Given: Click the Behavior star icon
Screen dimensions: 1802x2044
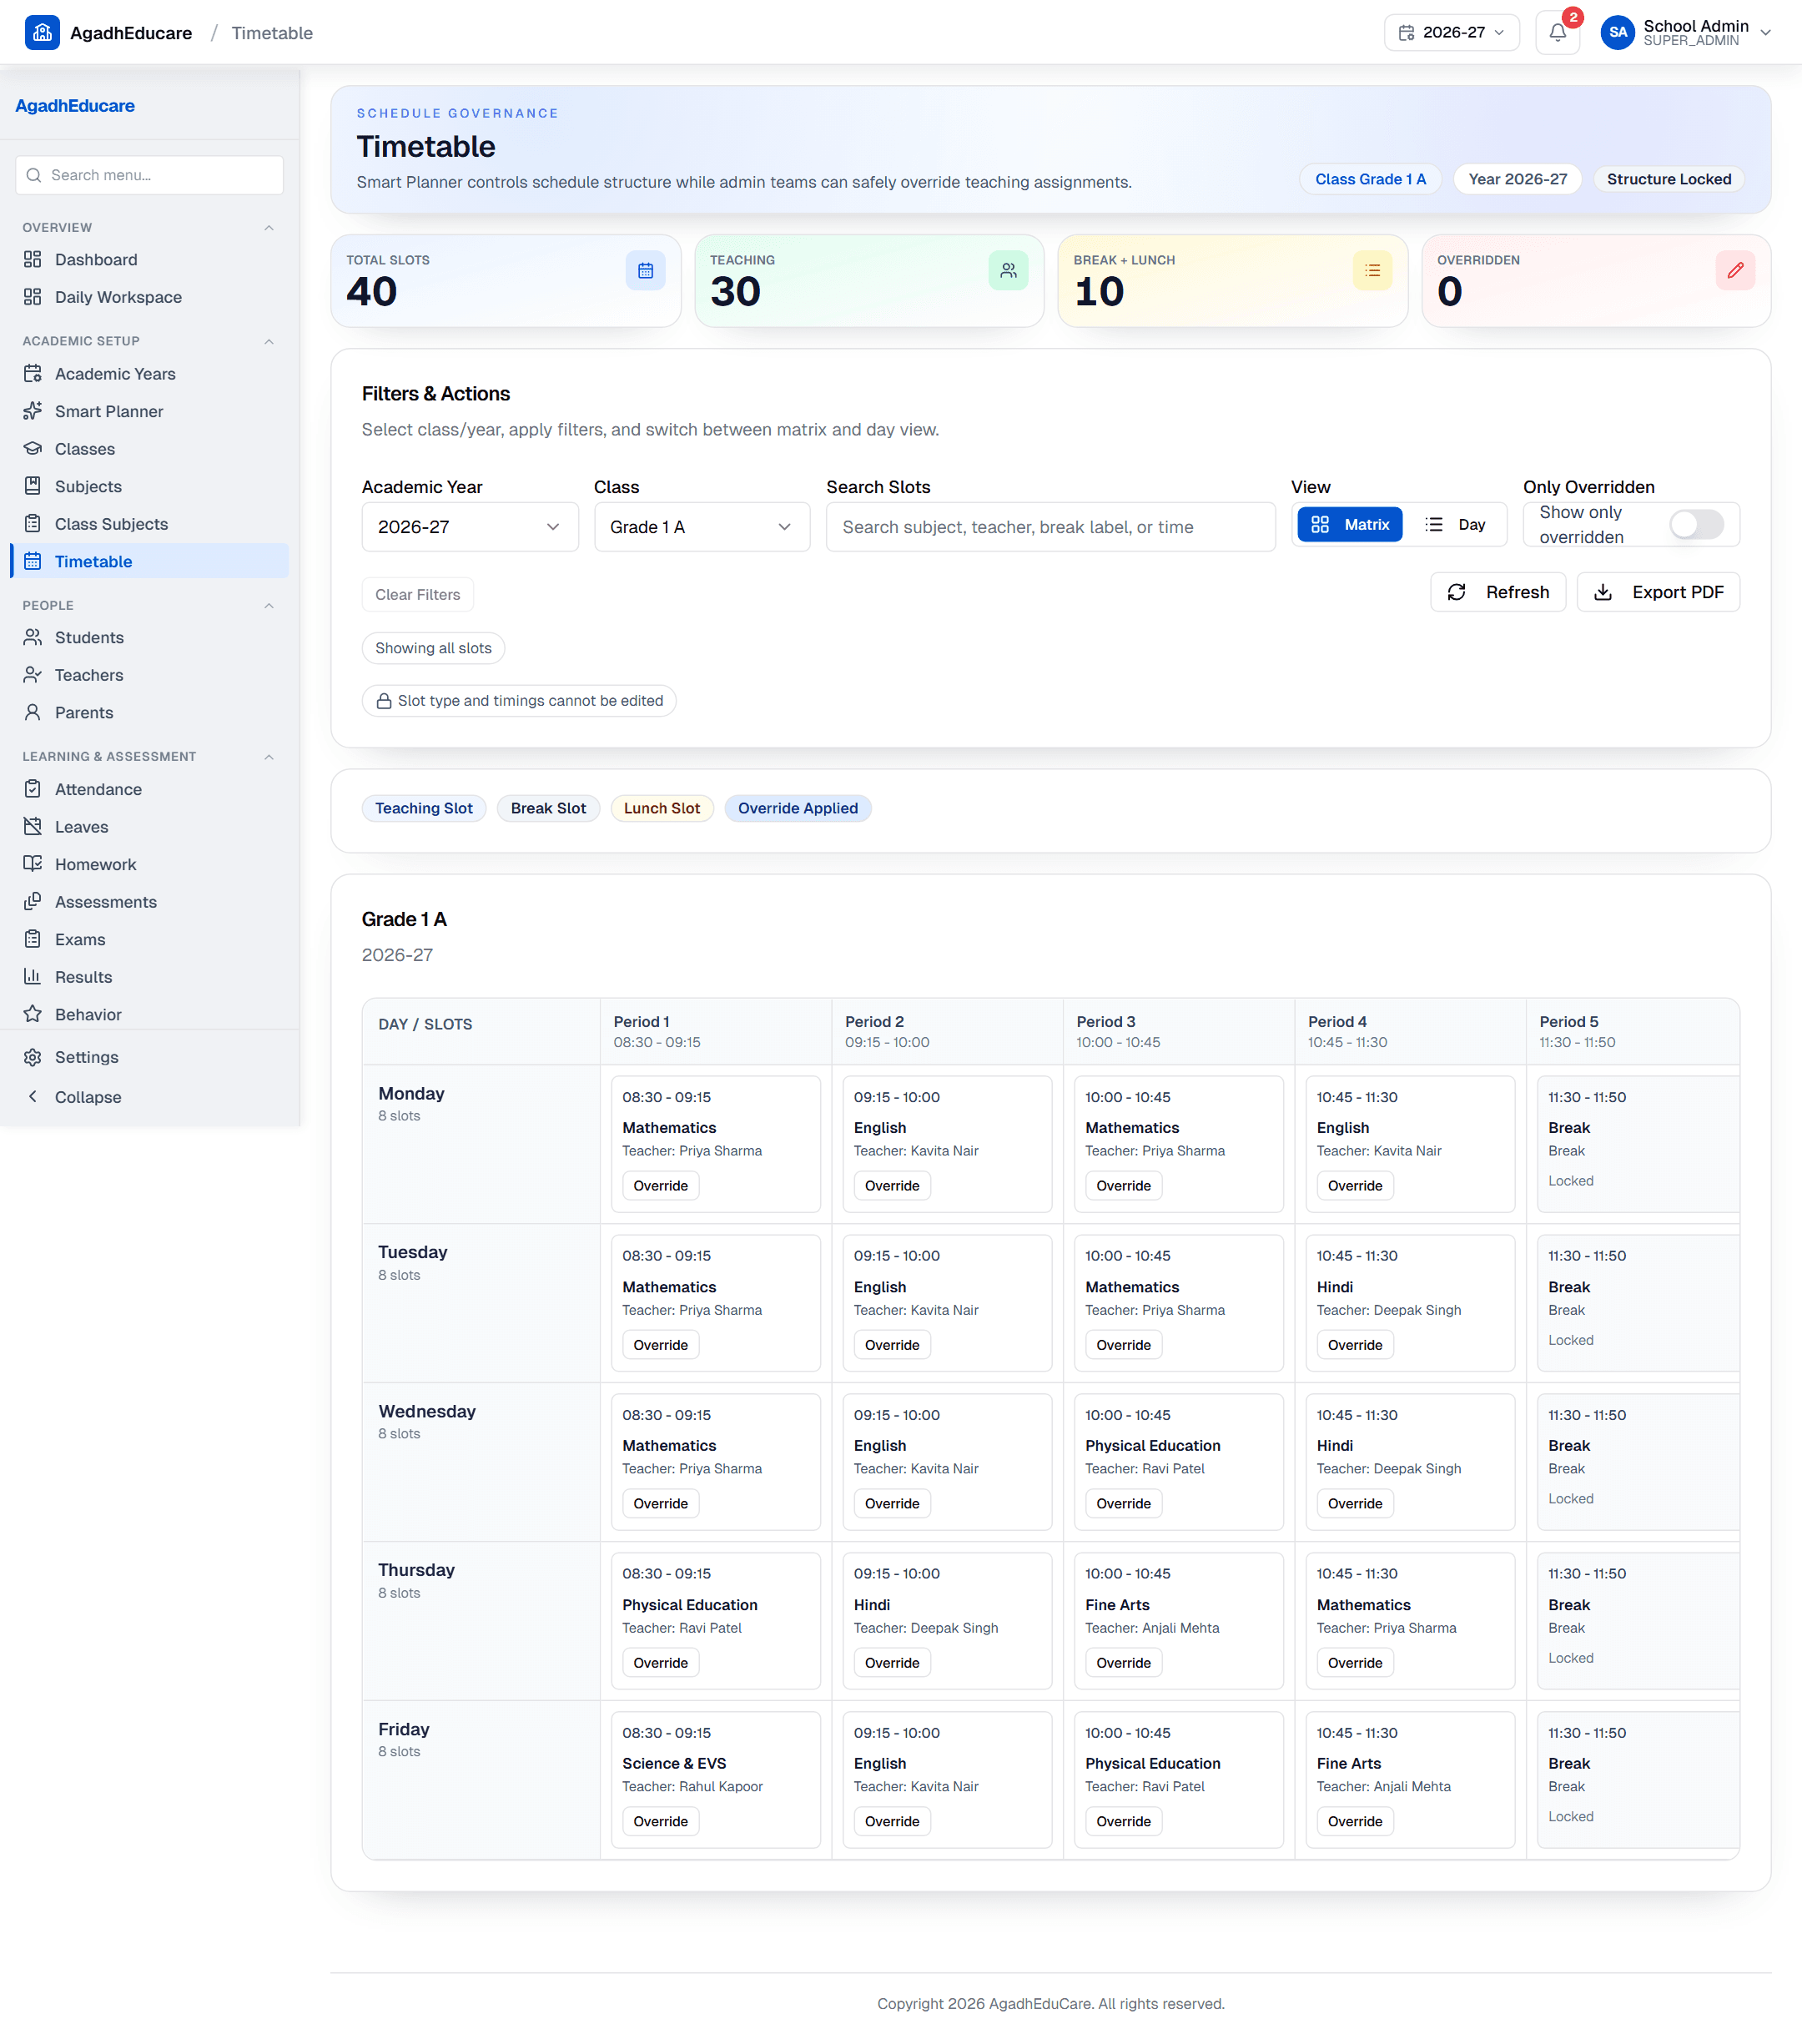Looking at the screenshot, I should (33, 1014).
